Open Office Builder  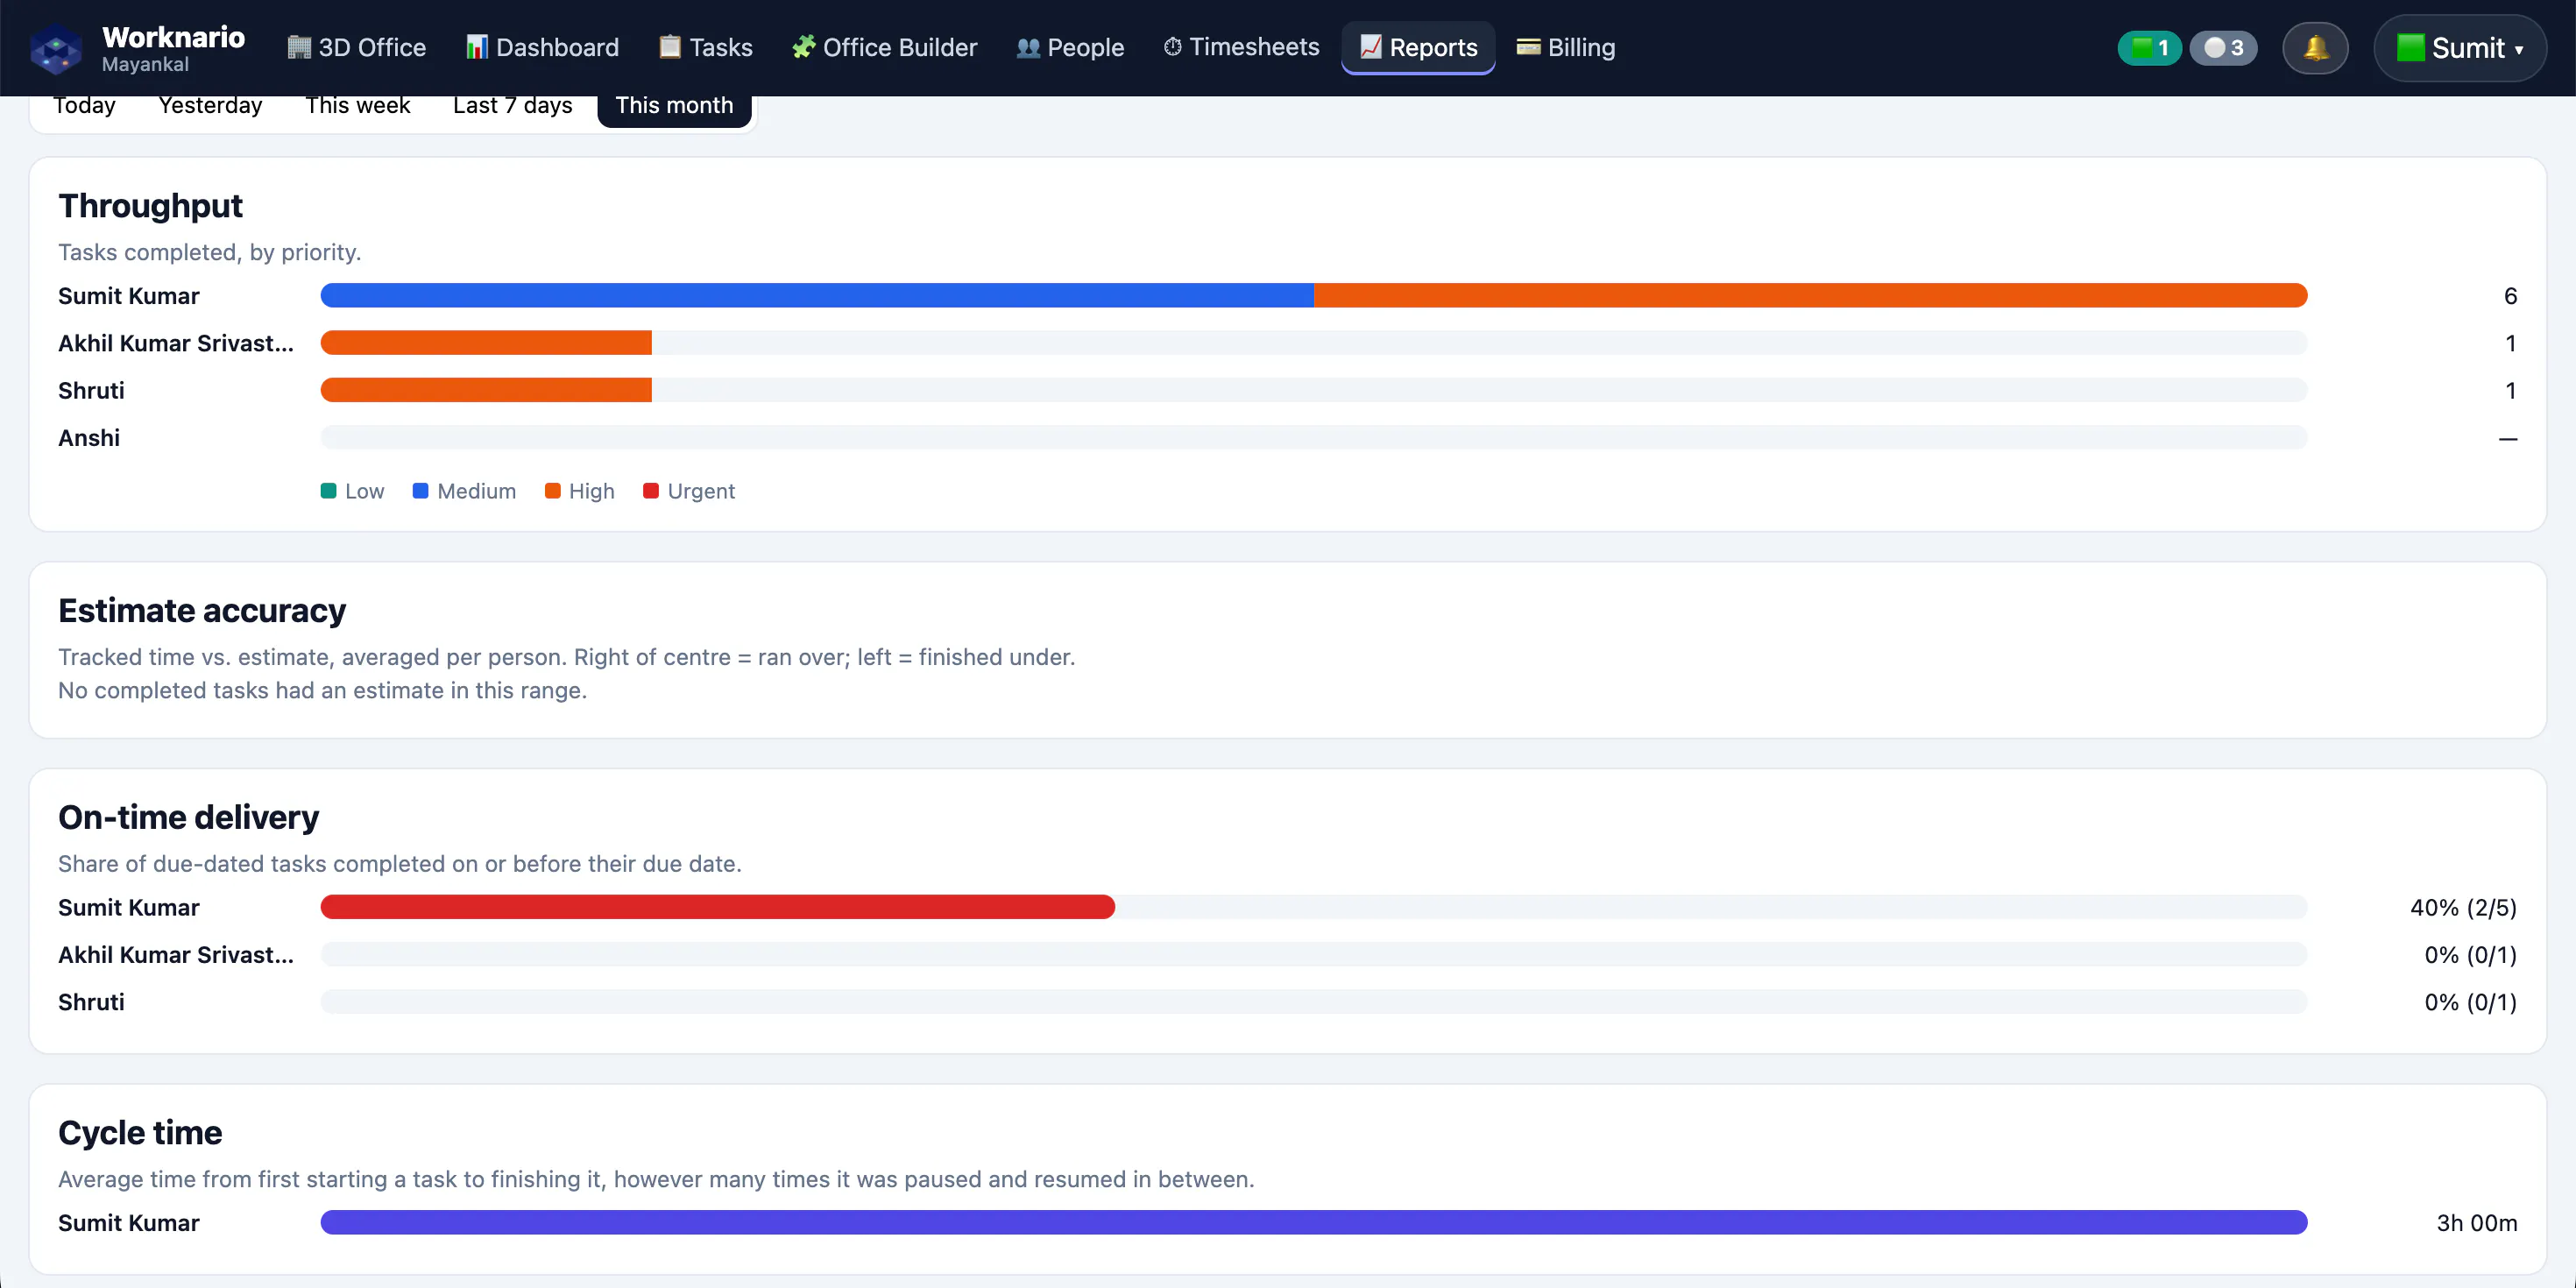tap(884, 47)
